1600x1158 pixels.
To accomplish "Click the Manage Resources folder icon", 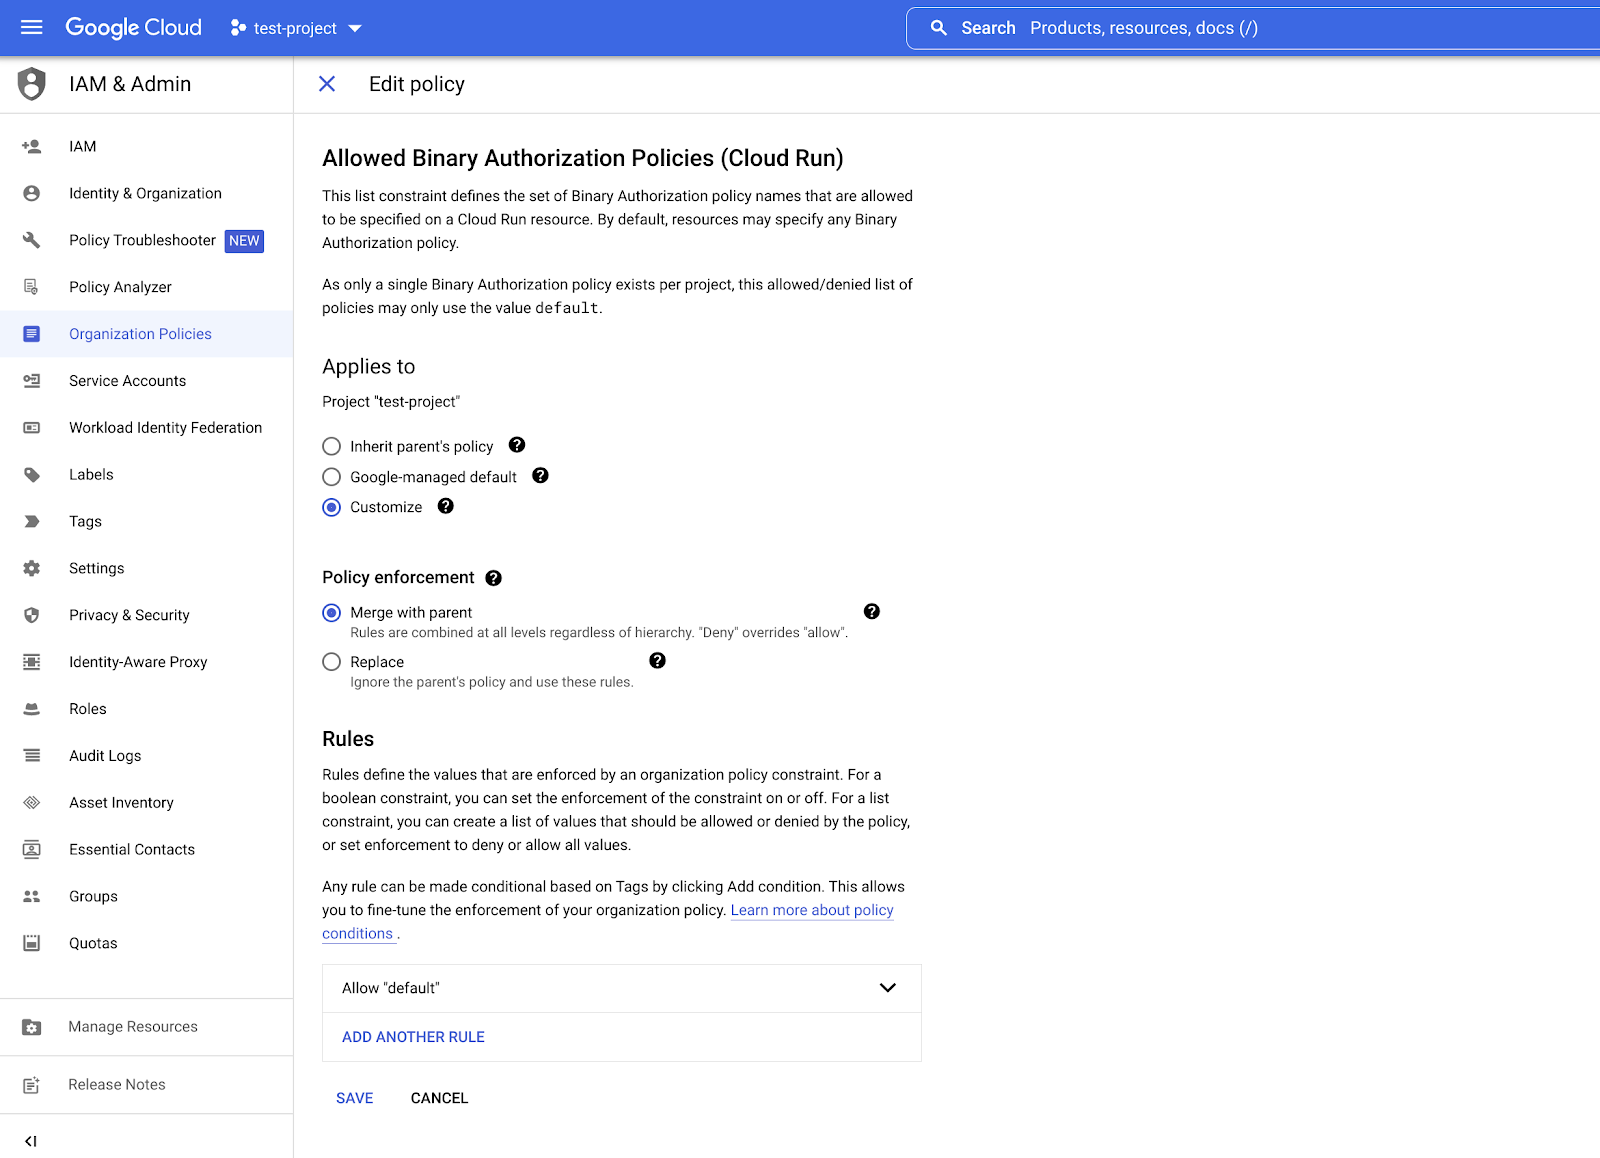I will 32,1027.
